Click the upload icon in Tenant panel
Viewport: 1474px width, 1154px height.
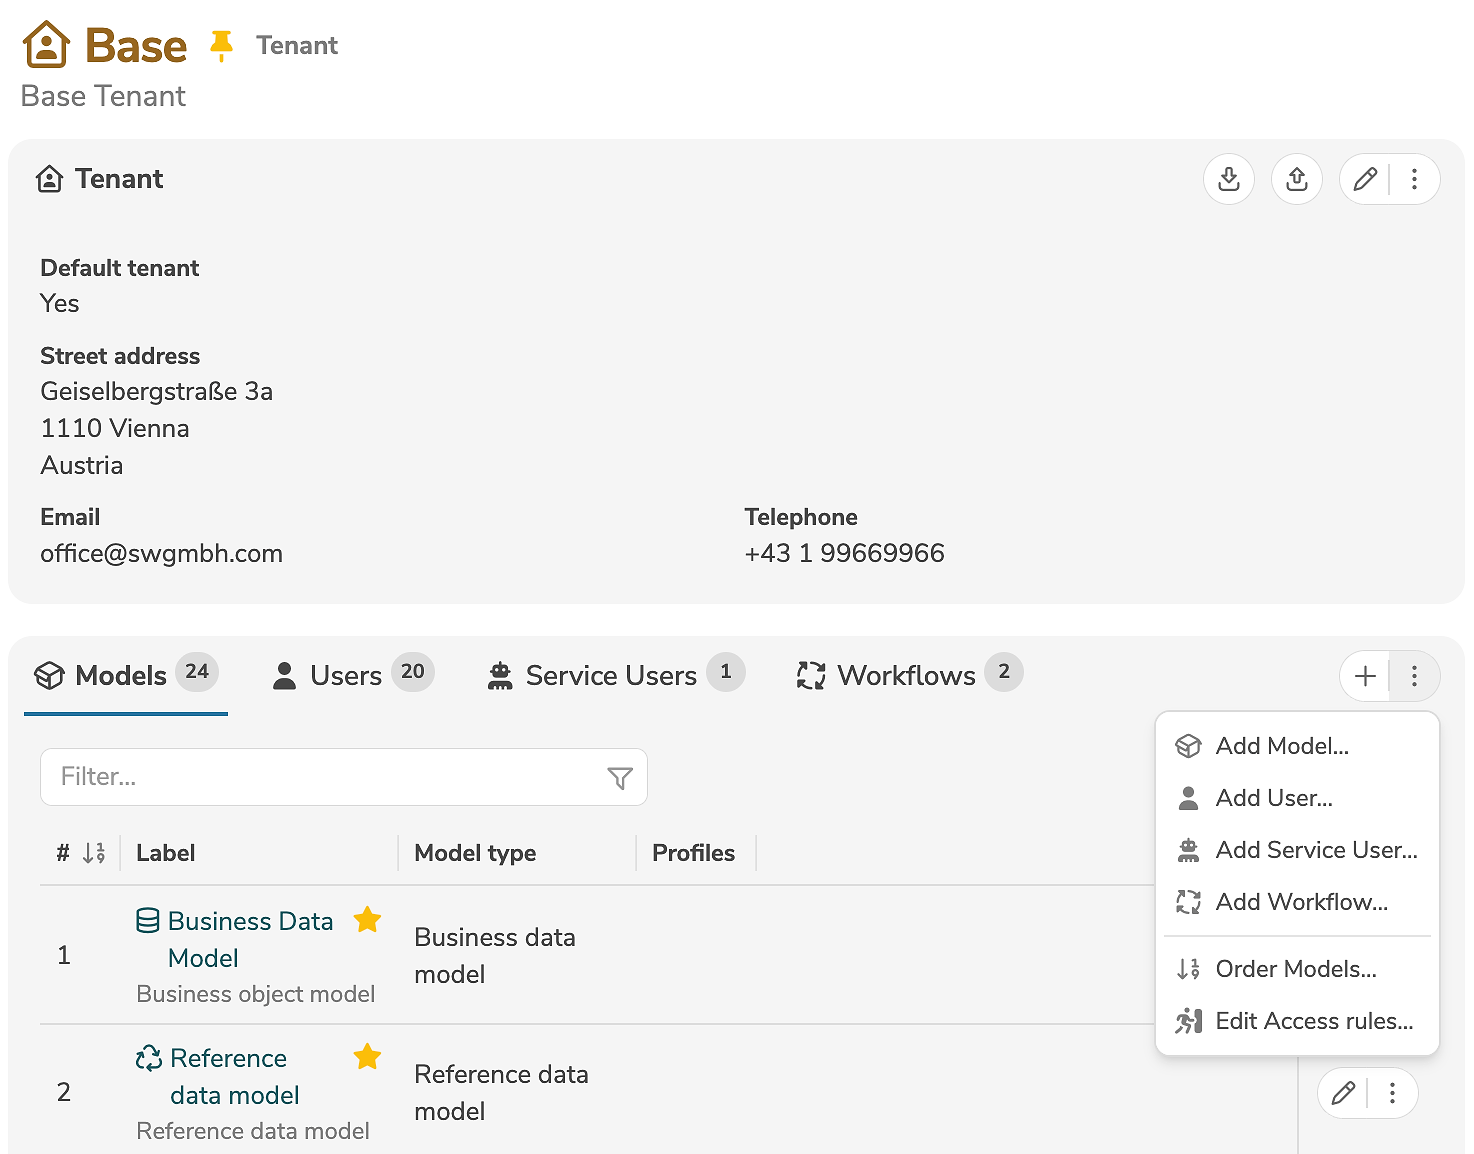click(x=1297, y=179)
